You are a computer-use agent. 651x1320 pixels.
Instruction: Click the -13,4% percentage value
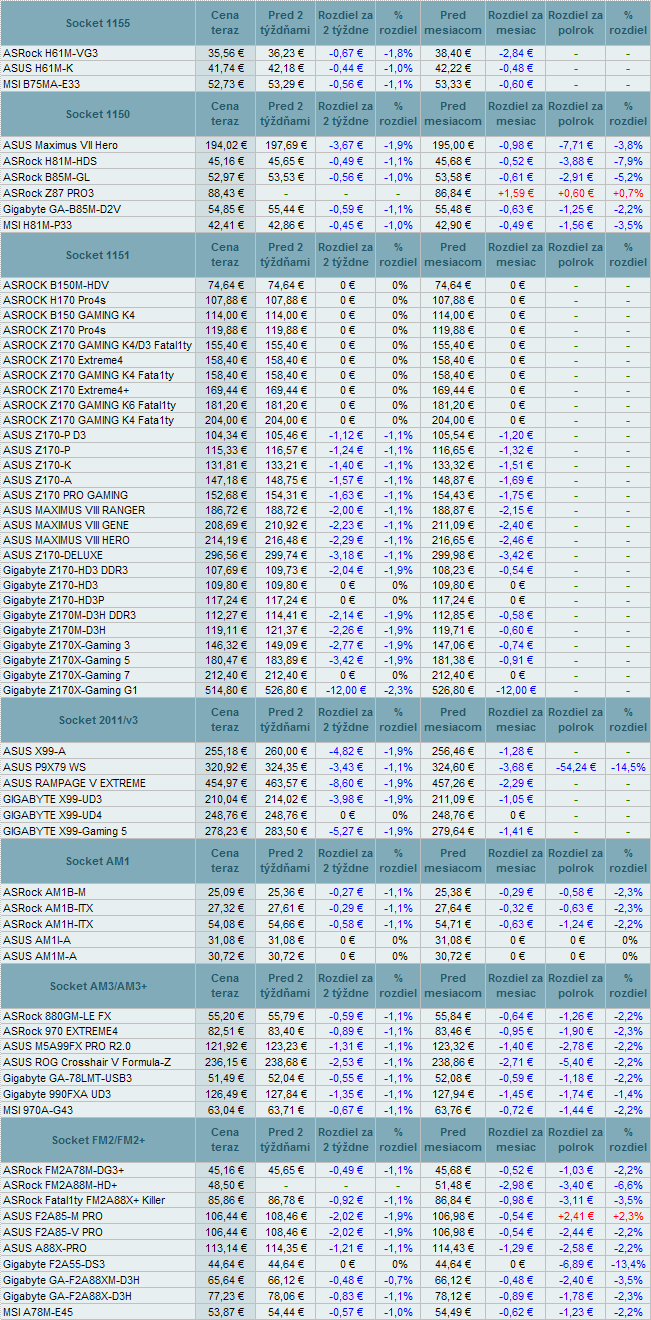627,1264
